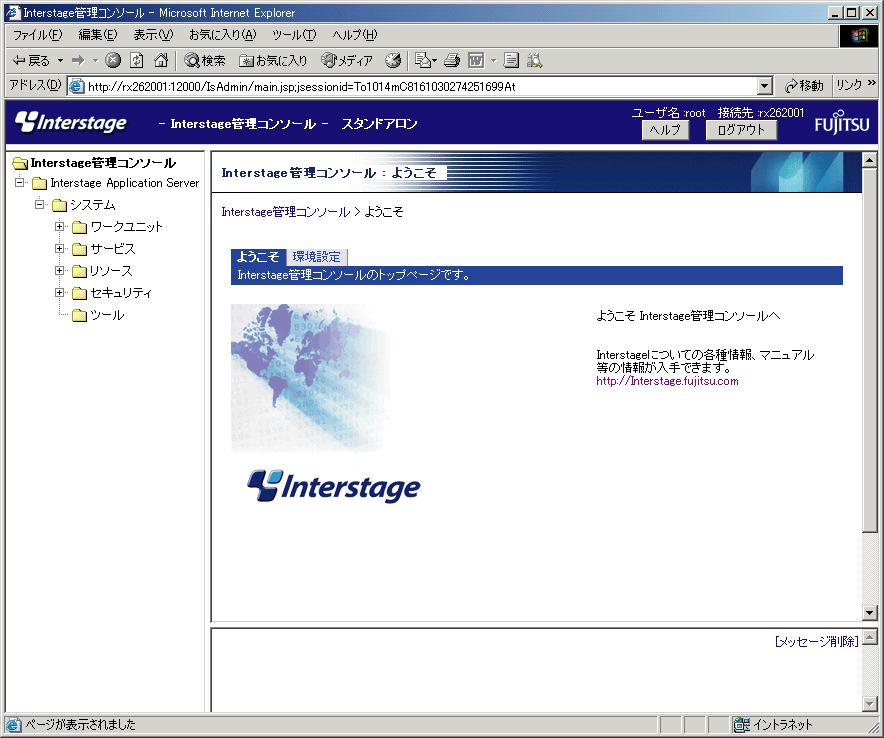
Task: Click the 移動 (Go) button
Action: [x=804, y=86]
